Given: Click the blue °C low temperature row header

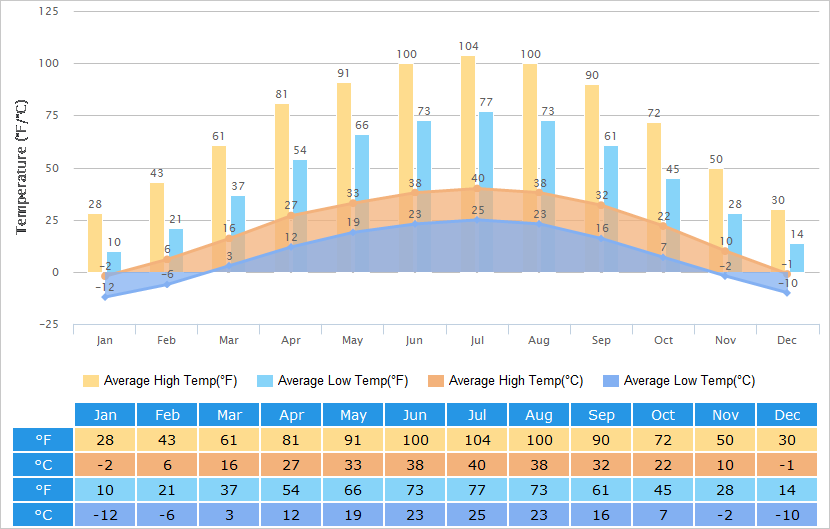Looking at the screenshot, I should [x=43, y=515].
